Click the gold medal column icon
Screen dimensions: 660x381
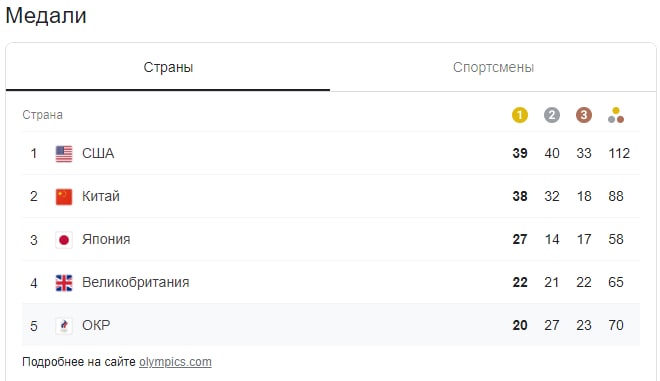[519, 115]
